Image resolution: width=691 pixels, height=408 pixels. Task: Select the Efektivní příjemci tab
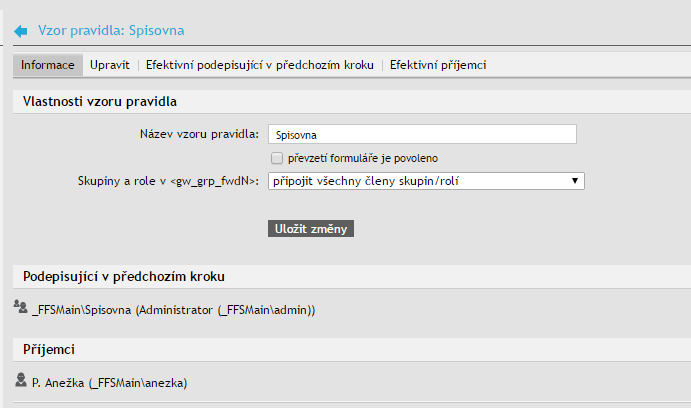[x=438, y=65]
